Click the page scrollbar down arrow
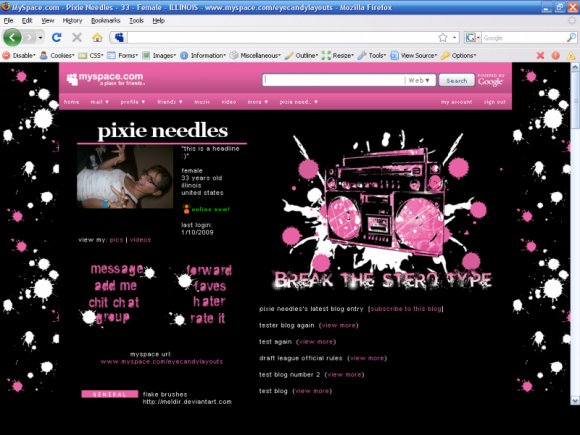 575,400
